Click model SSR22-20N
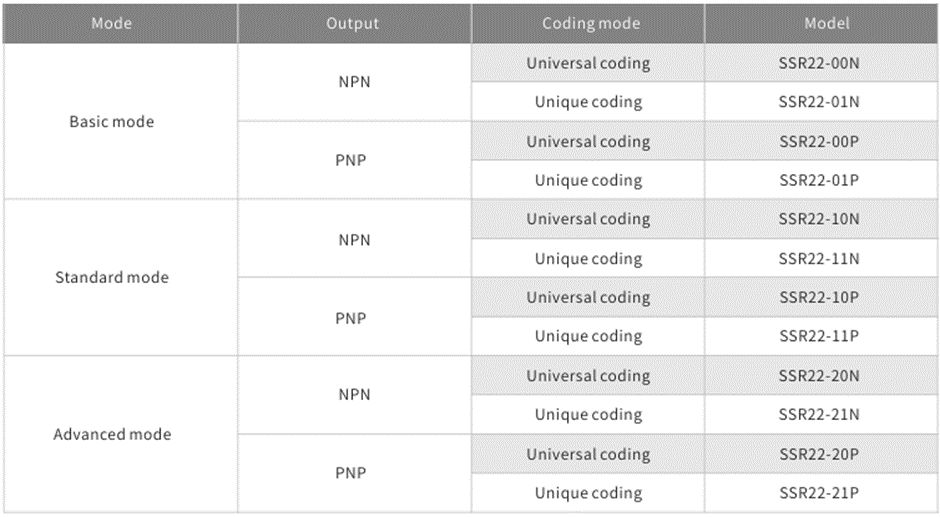 click(819, 376)
